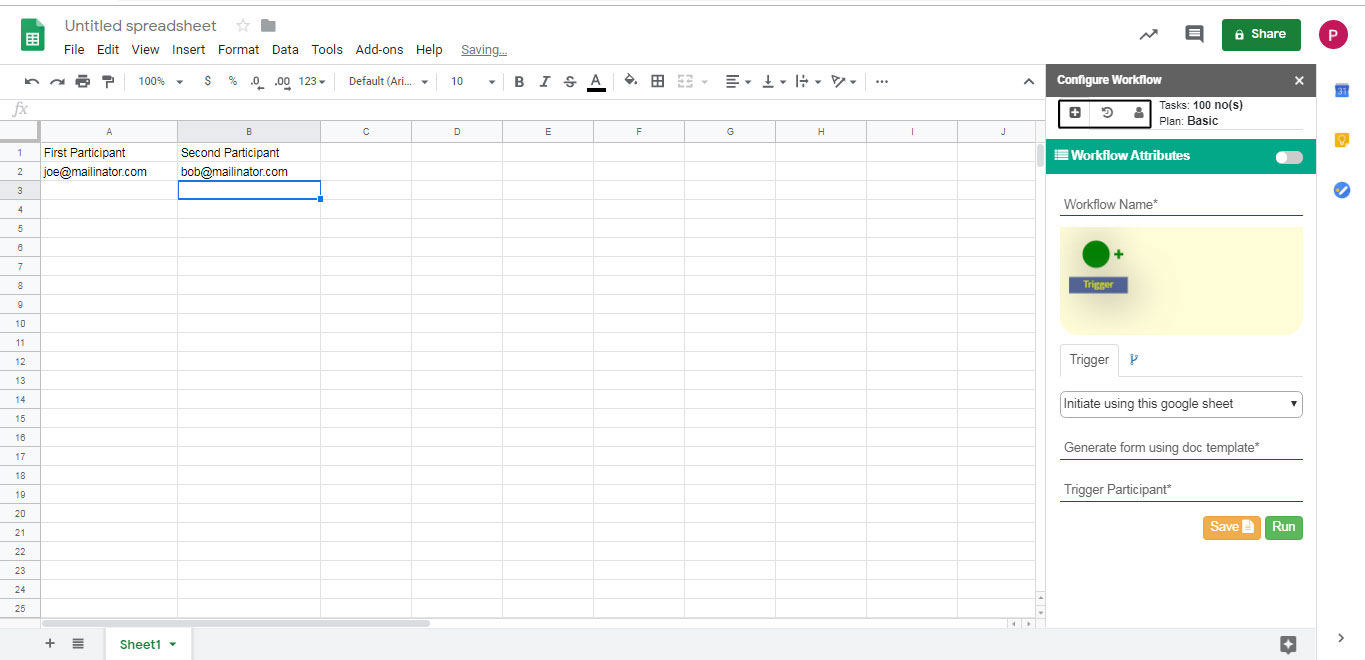The width and height of the screenshot is (1365, 660).
Task: Open the Format menu
Action: [x=238, y=49]
